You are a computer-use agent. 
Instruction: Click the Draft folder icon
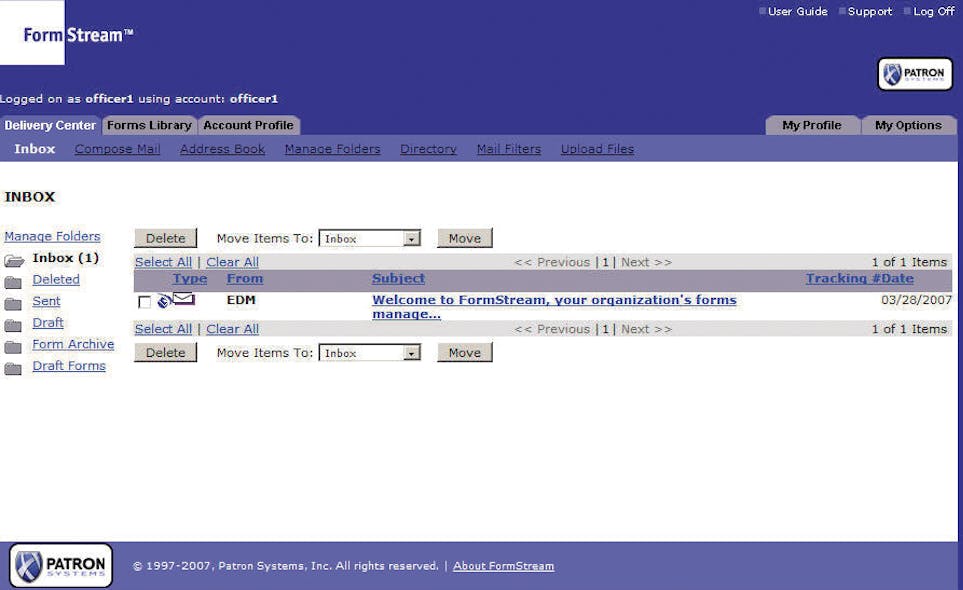(13, 325)
